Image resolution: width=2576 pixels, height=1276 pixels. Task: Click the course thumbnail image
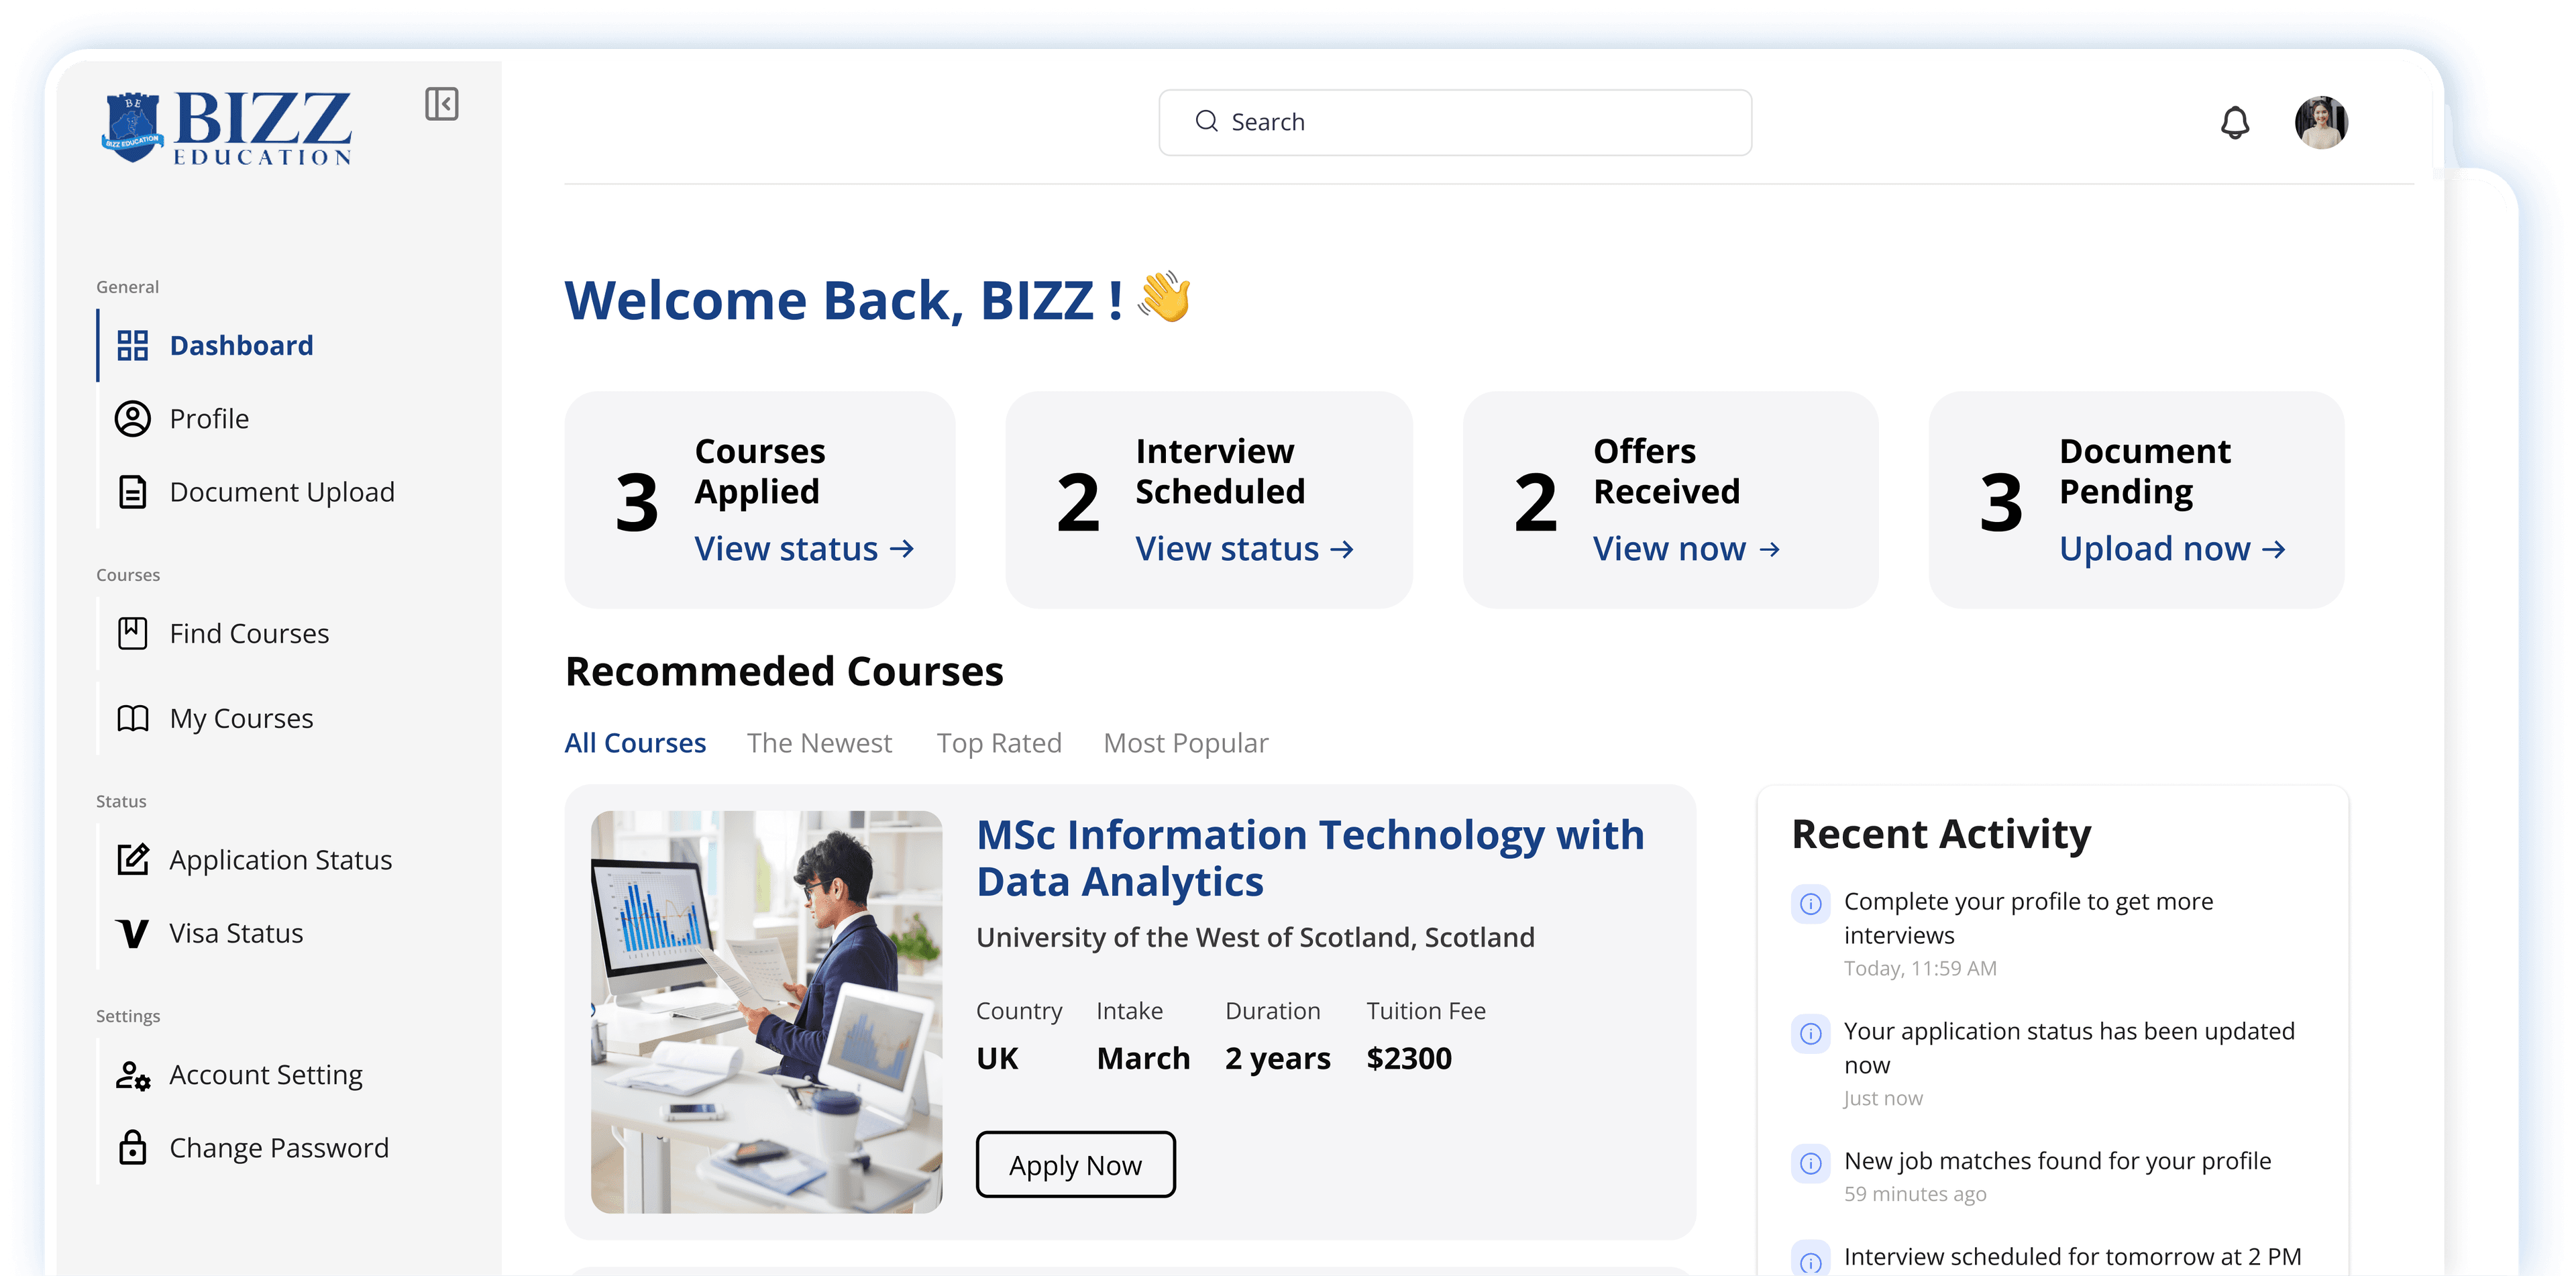click(766, 1012)
